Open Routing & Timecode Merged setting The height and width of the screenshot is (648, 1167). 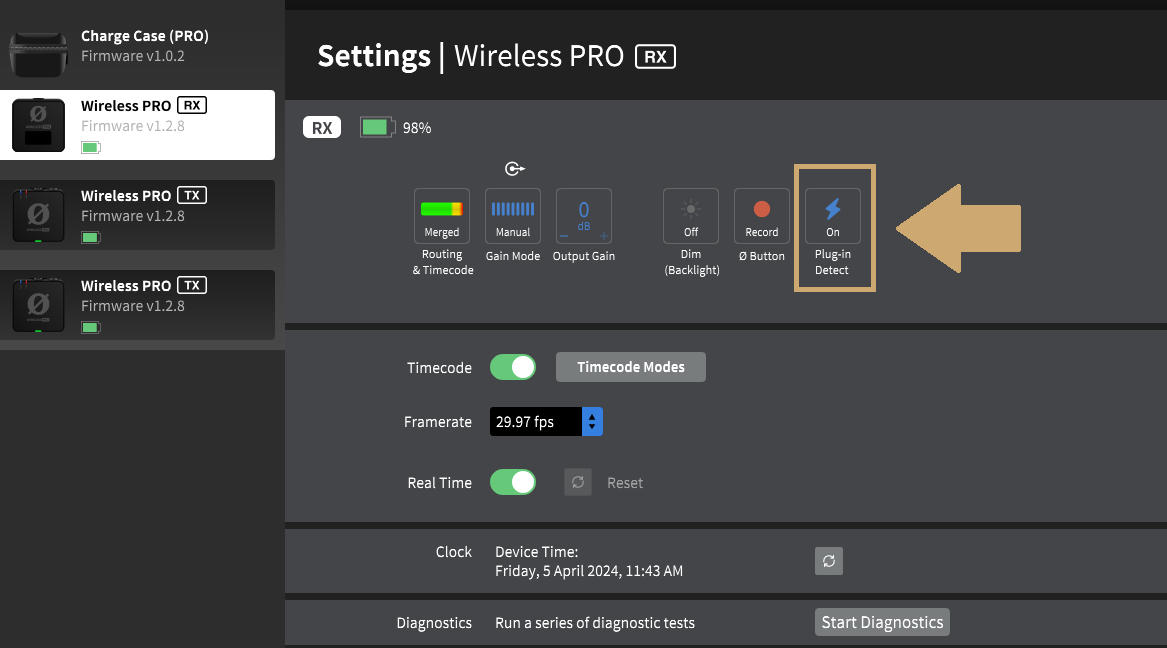click(441, 216)
